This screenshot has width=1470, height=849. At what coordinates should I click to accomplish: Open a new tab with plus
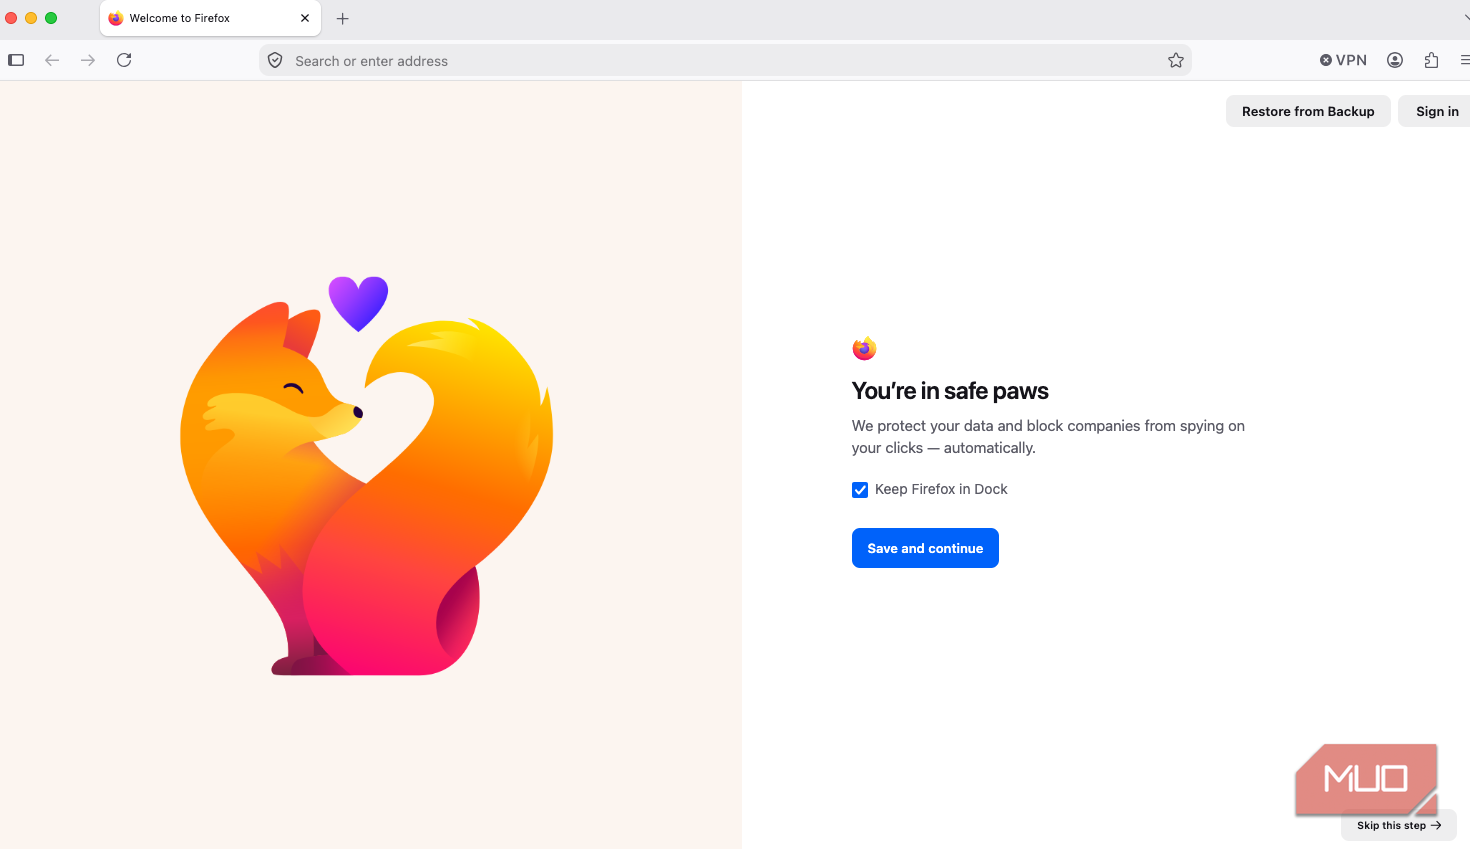342,18
